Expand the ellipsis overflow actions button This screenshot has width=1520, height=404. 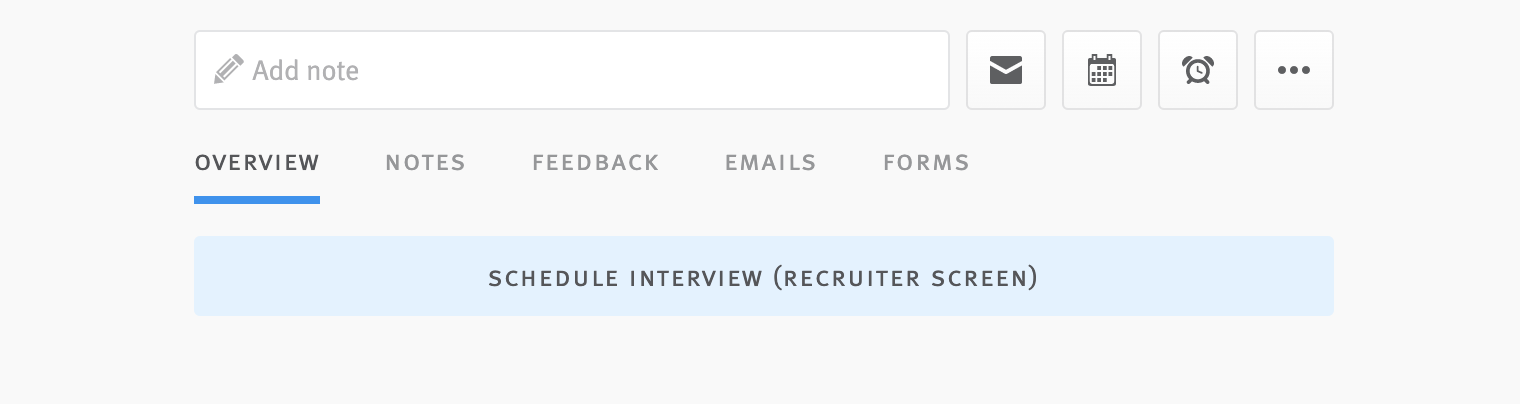coord(1294,70)
